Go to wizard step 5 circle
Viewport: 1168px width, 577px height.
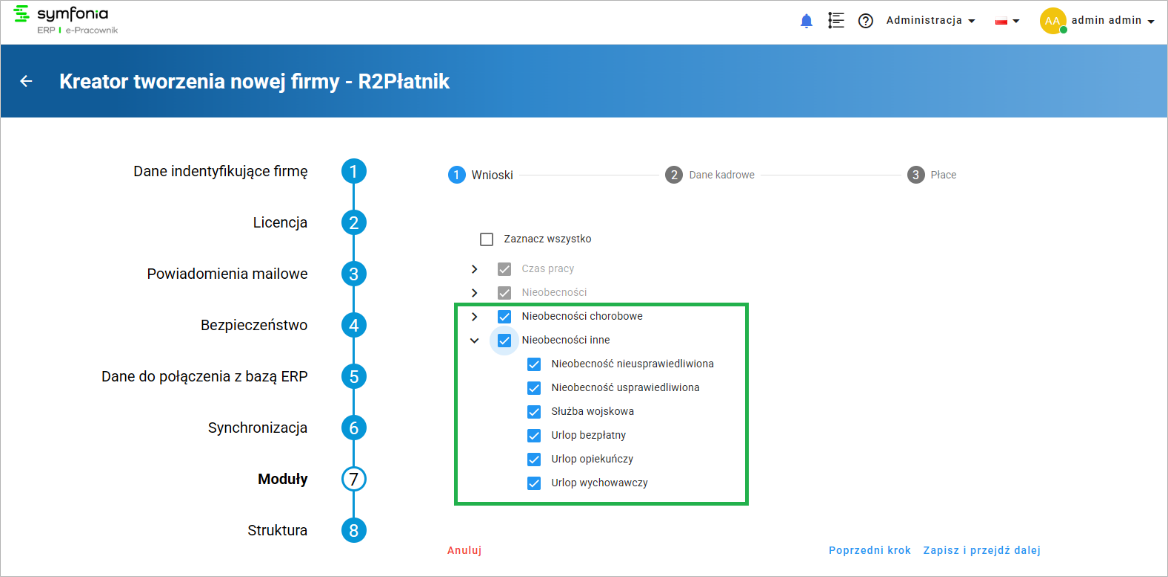[354, 377]
